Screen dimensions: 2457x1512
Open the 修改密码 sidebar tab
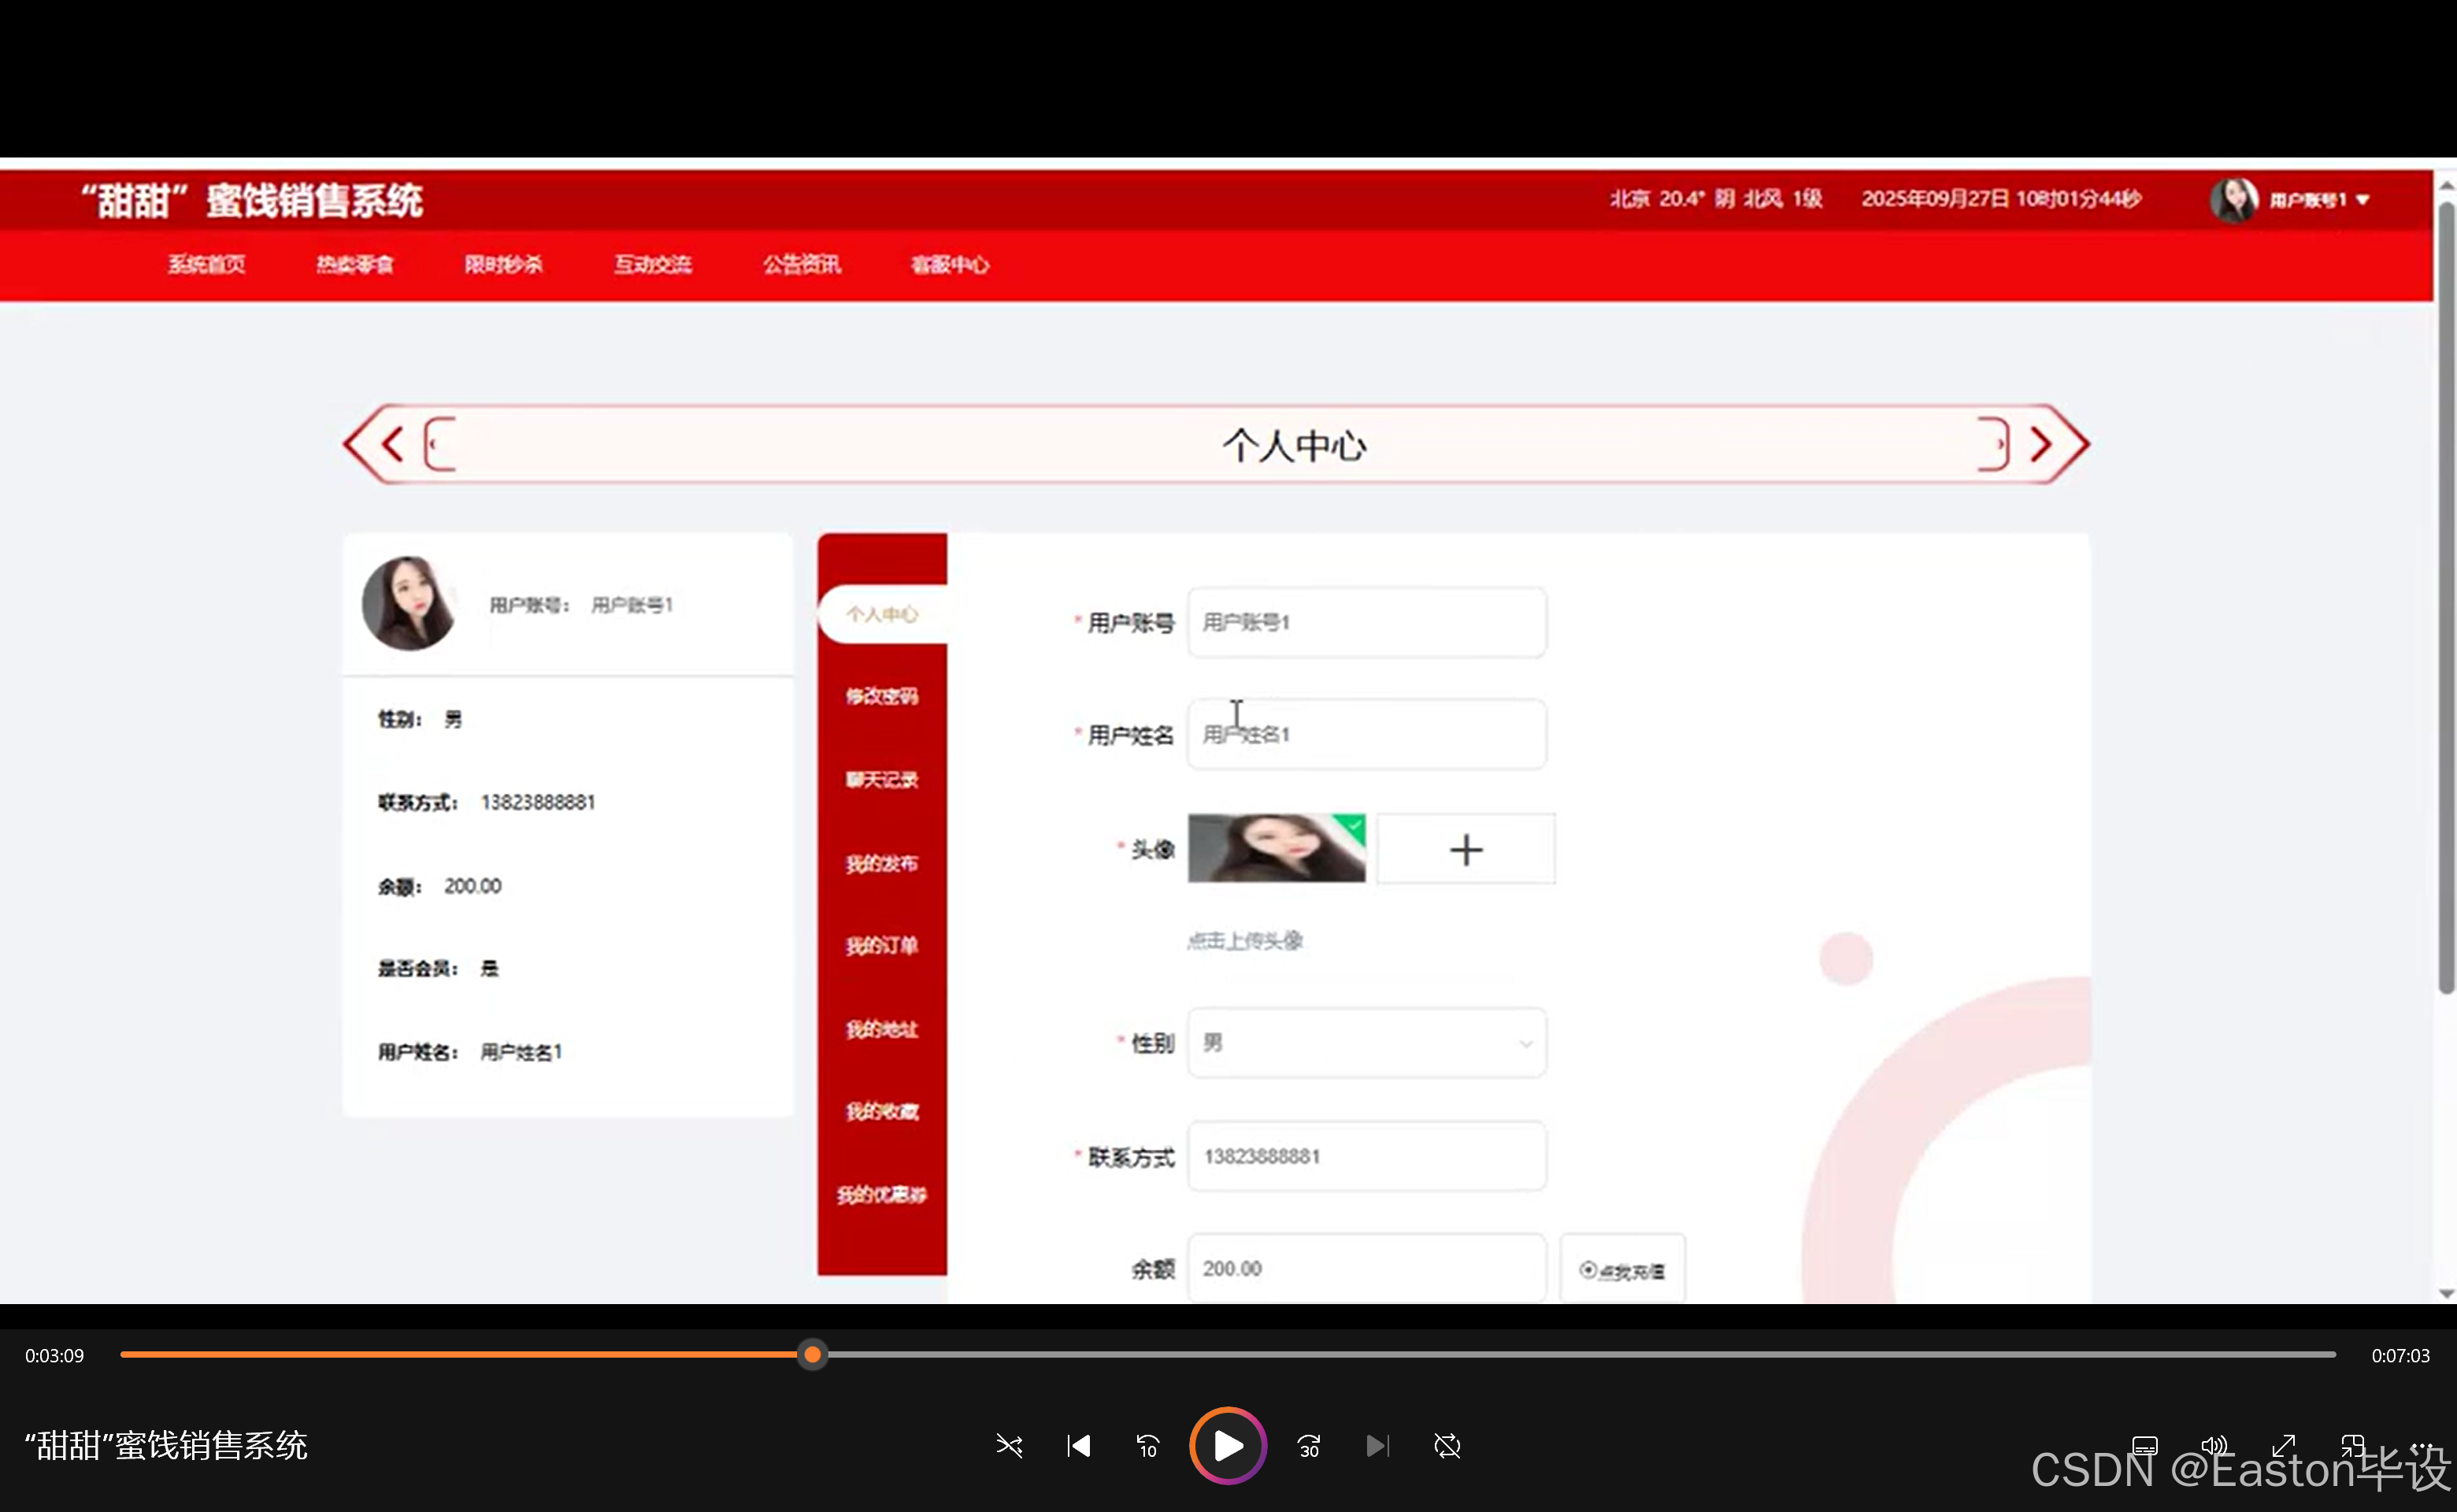pos(882,696)
